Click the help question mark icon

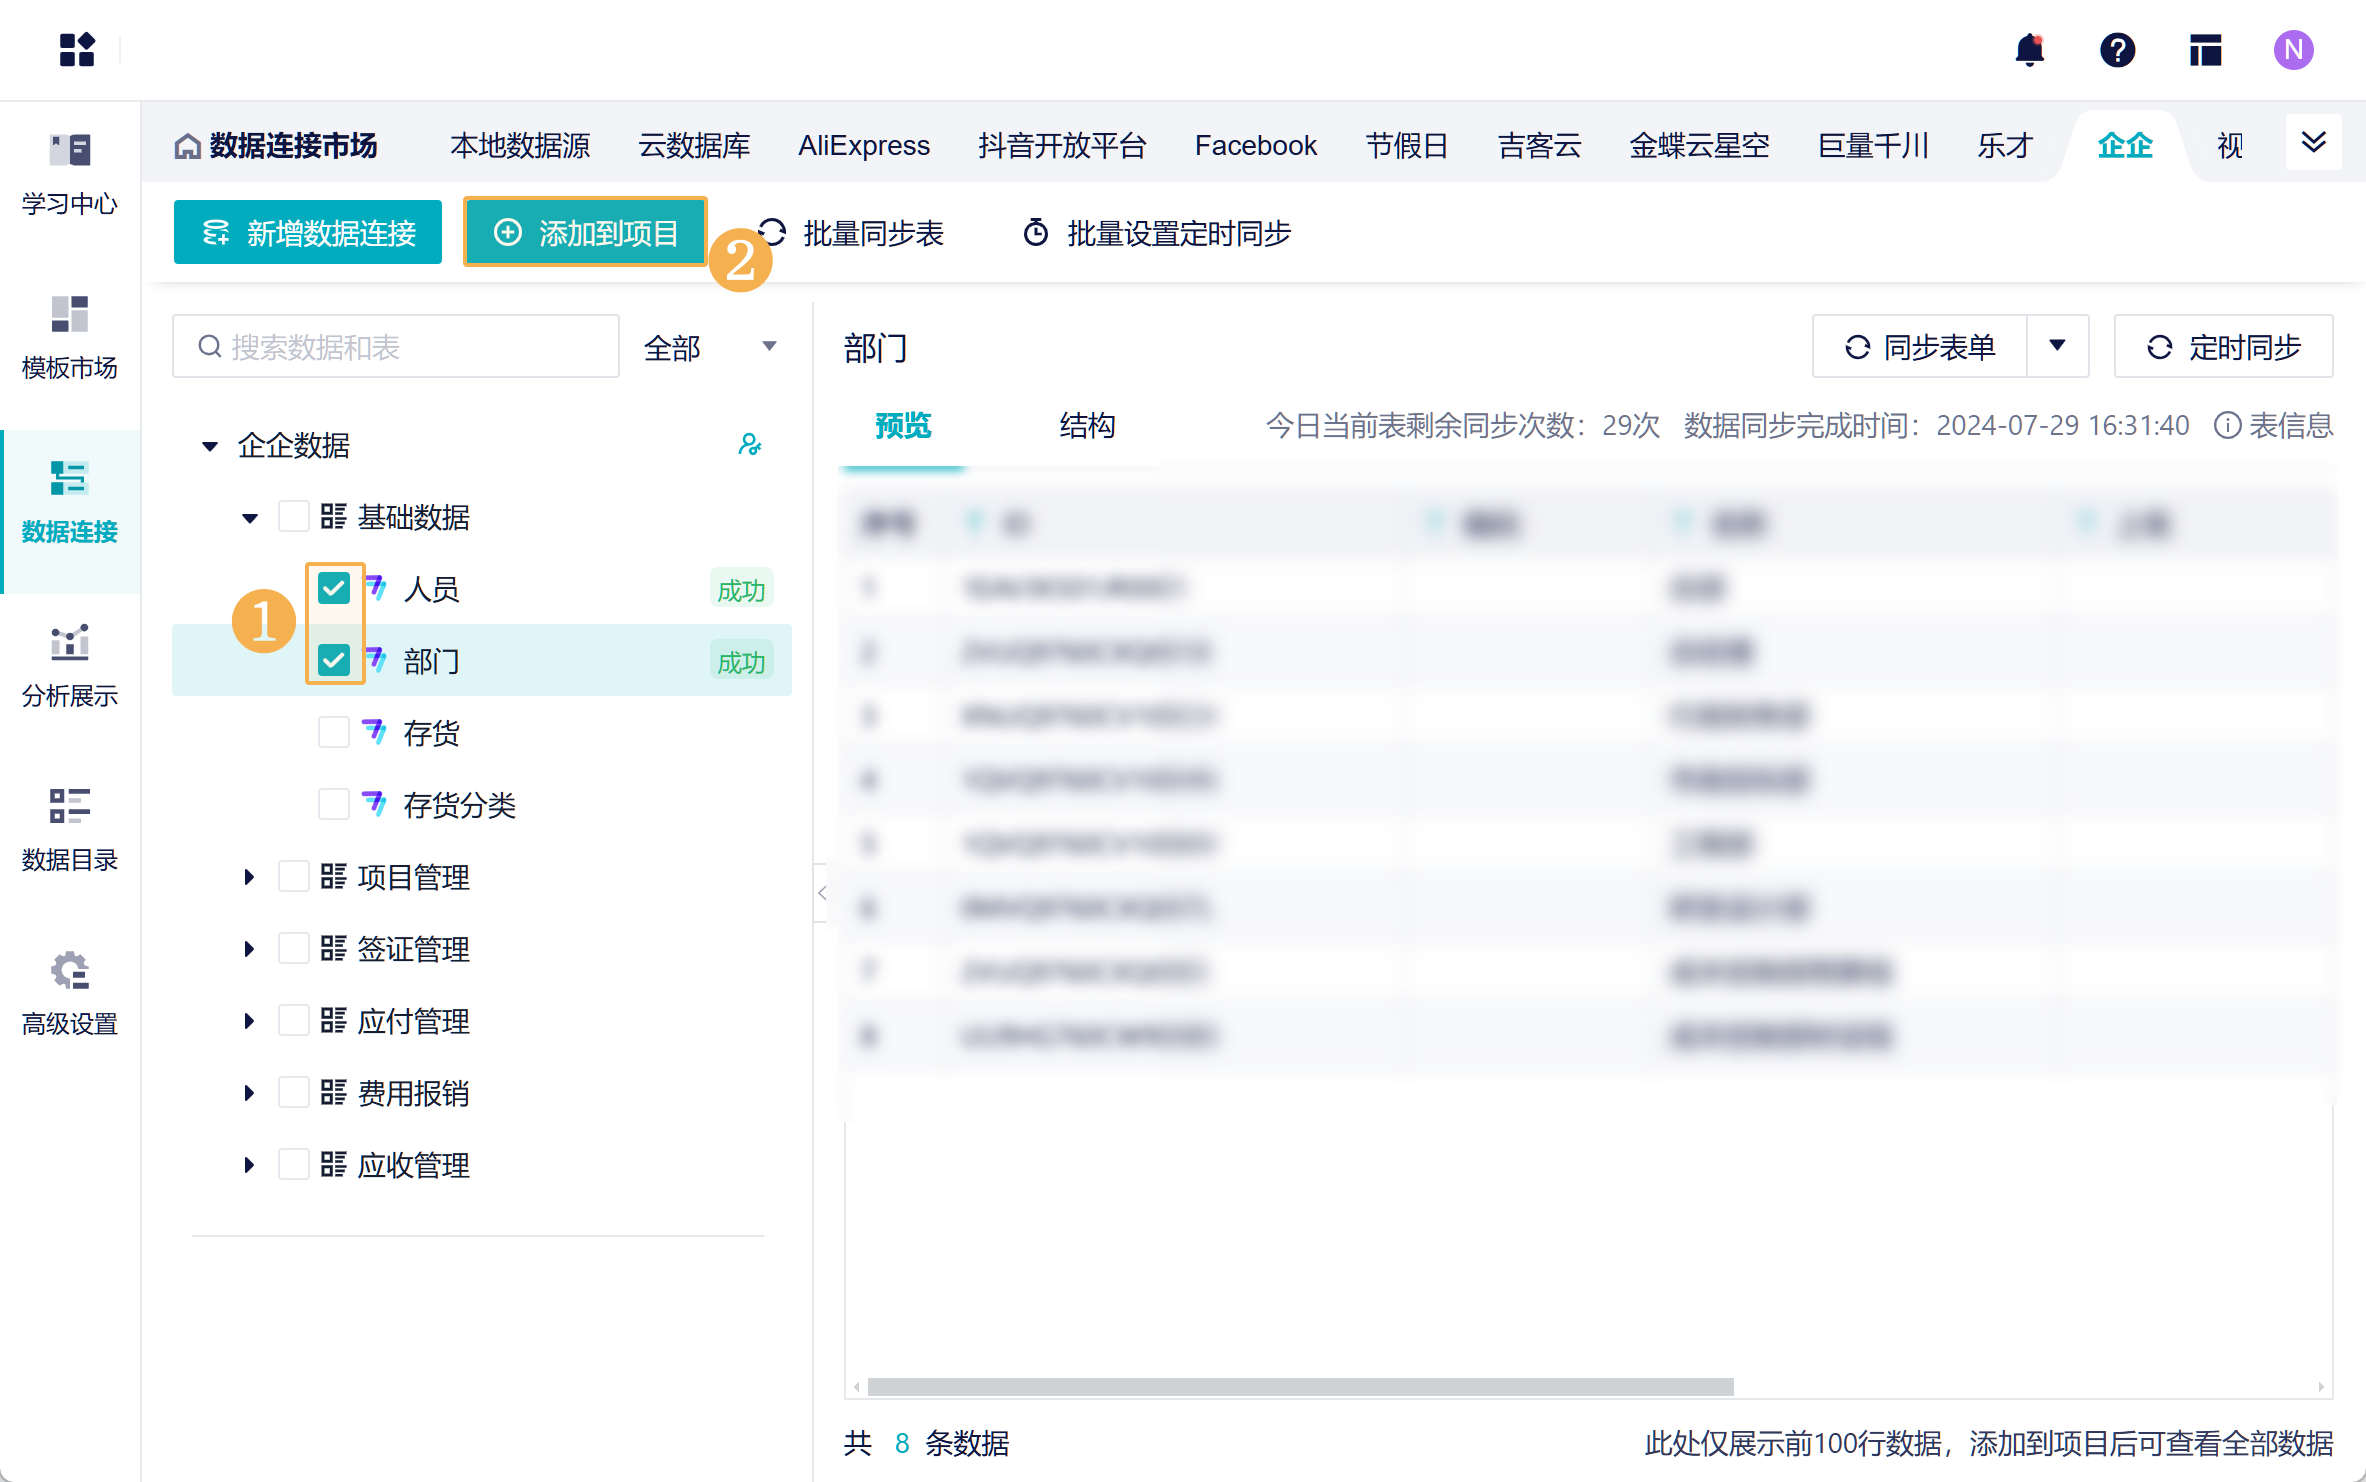pos(2117,49)
